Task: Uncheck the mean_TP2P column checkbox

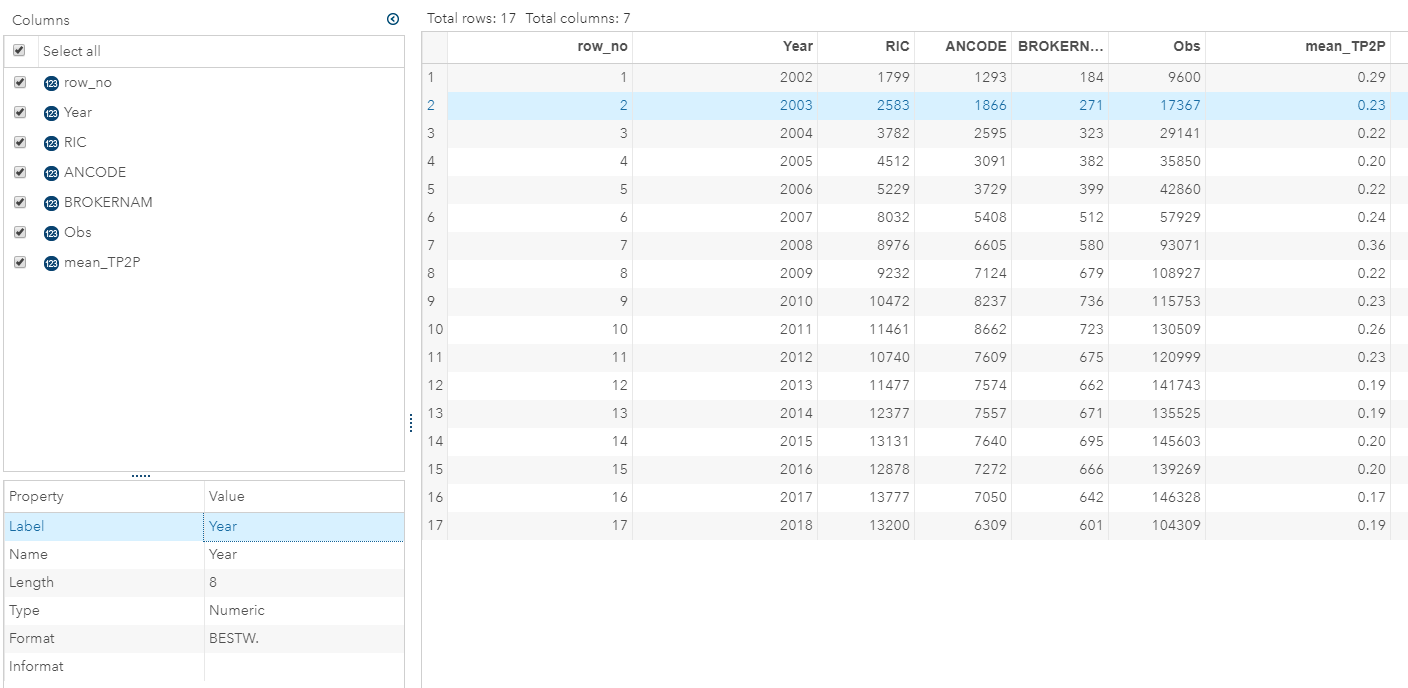Action: [20, 262]
